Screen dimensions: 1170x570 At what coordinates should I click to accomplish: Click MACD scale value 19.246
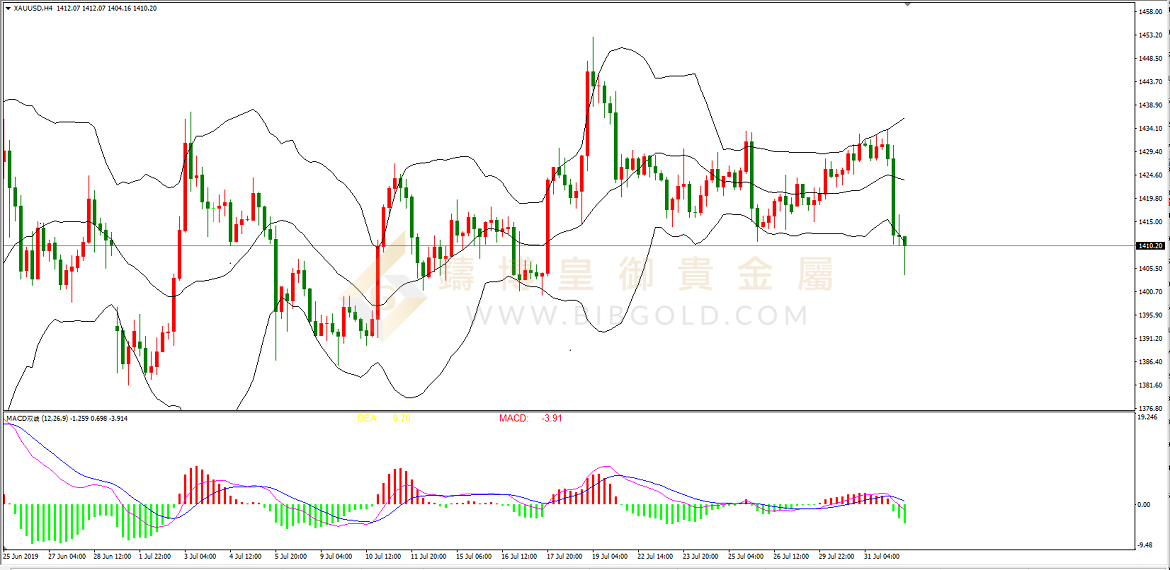point(1148,419)
